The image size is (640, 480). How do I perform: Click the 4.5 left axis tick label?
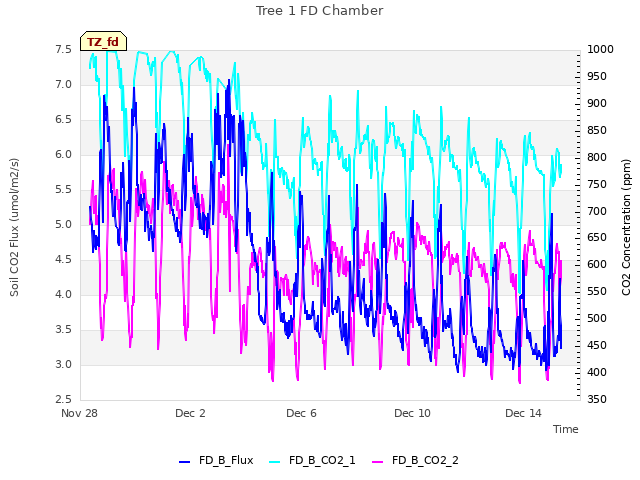coord(63,260)
